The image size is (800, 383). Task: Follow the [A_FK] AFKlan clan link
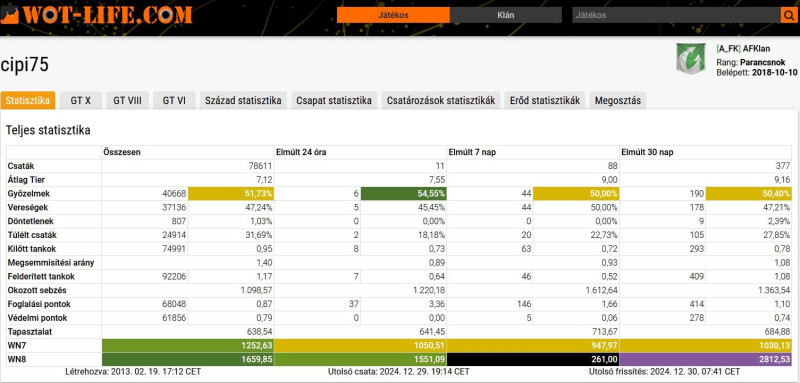(743, 49)
